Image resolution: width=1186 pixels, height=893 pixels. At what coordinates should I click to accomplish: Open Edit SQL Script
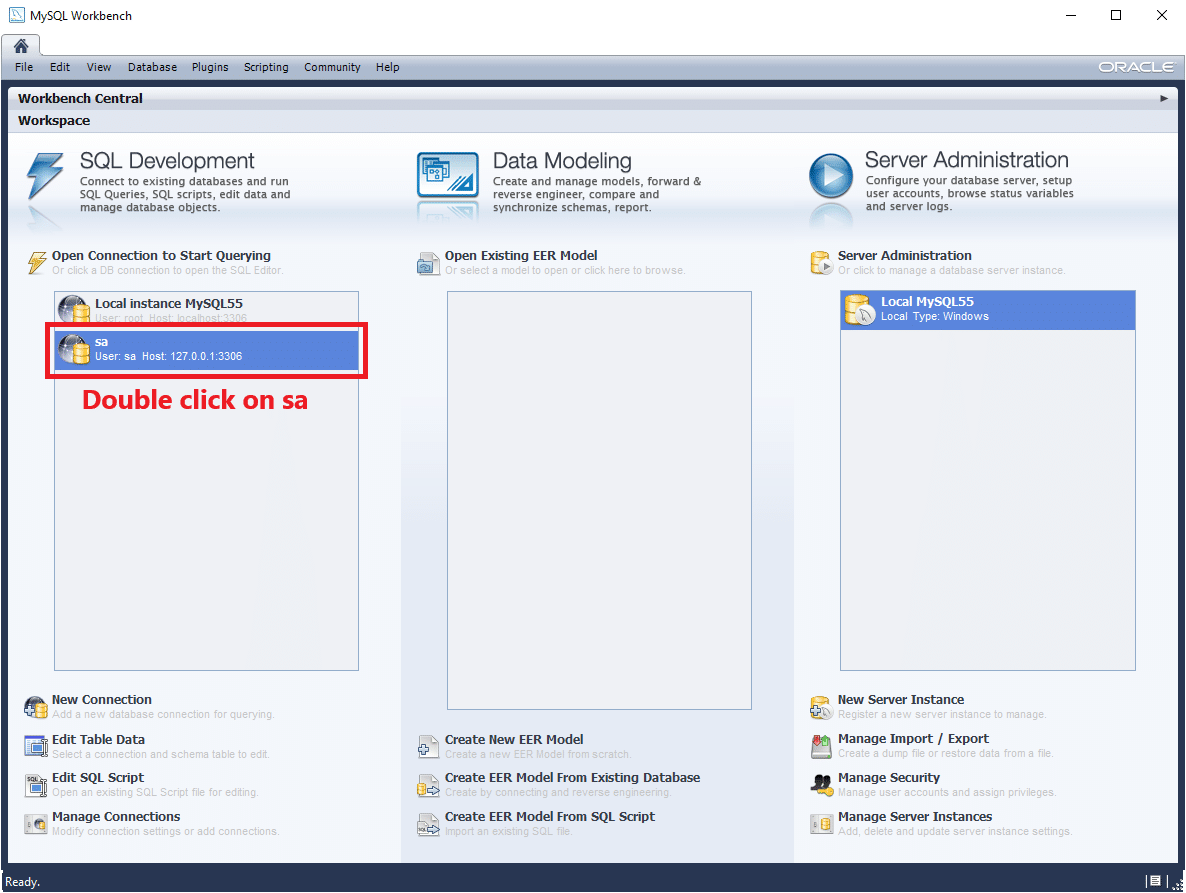click(98, 777)
